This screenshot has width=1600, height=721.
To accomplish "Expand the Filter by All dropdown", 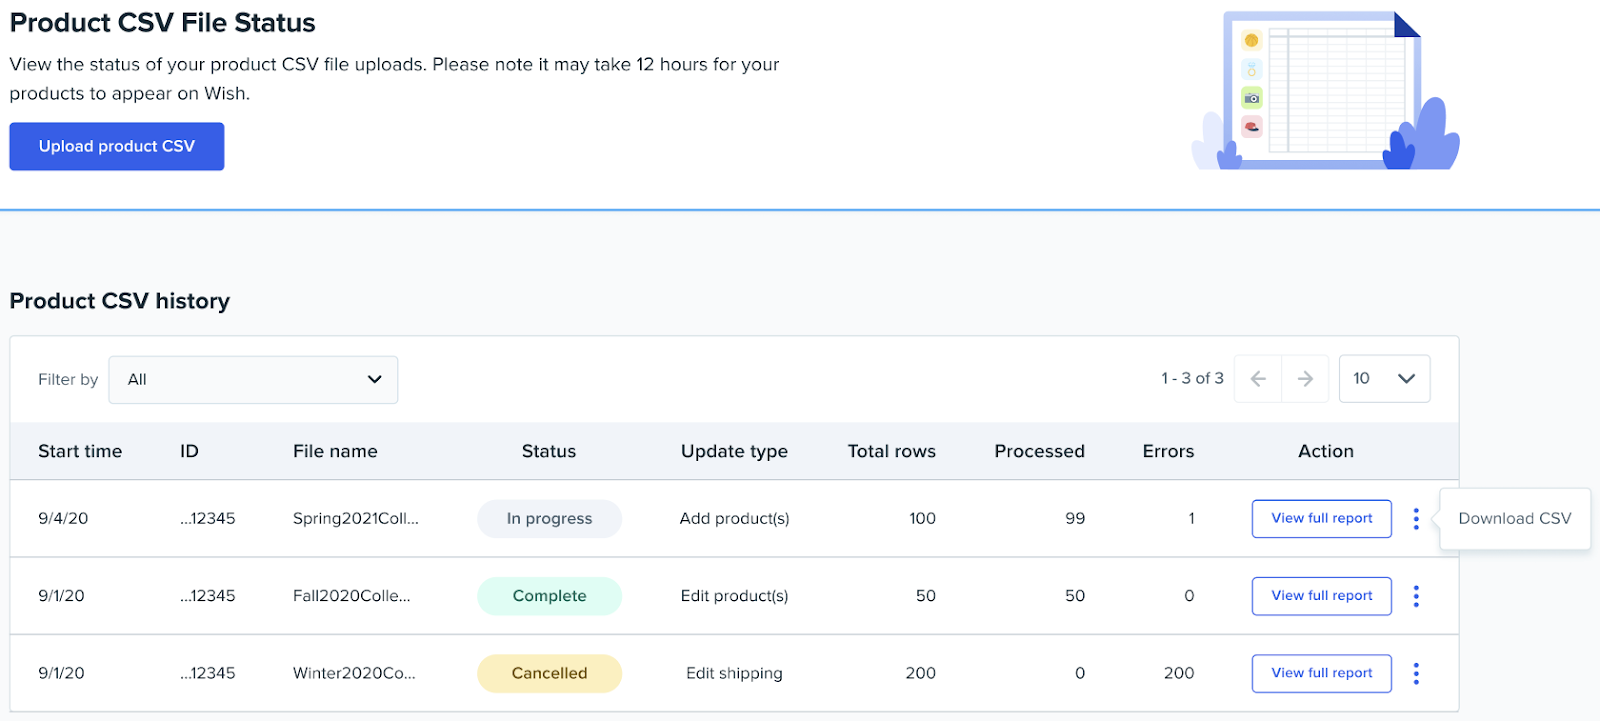I will pos(253,380).
